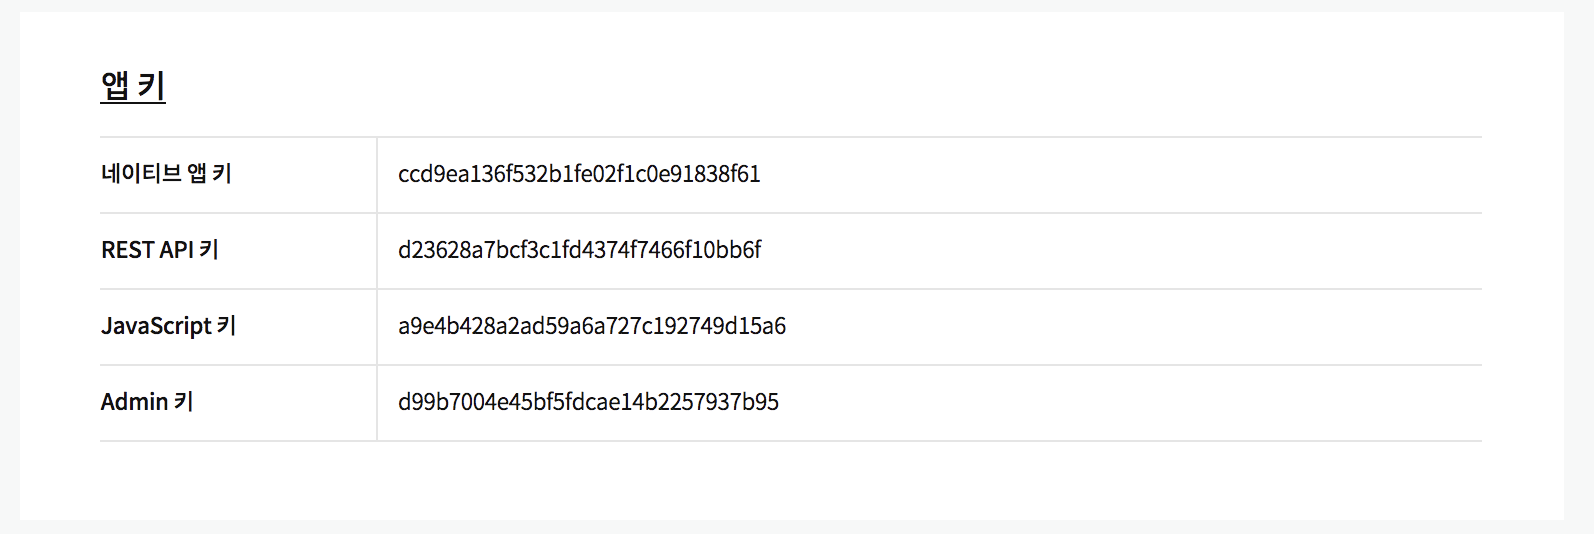Select REST API key value starting d23628

coord(579,250)
